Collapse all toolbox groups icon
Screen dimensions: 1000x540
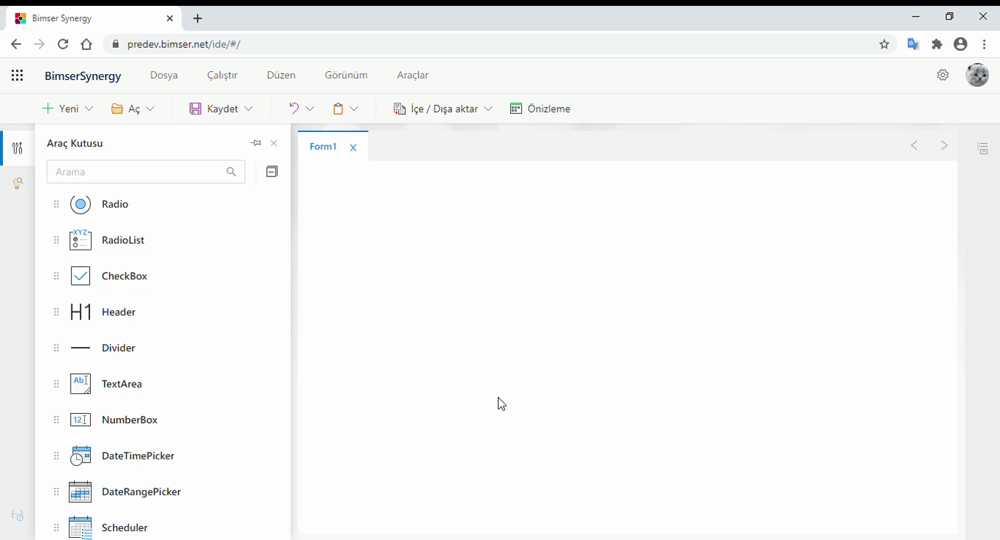tap(271, 172)
